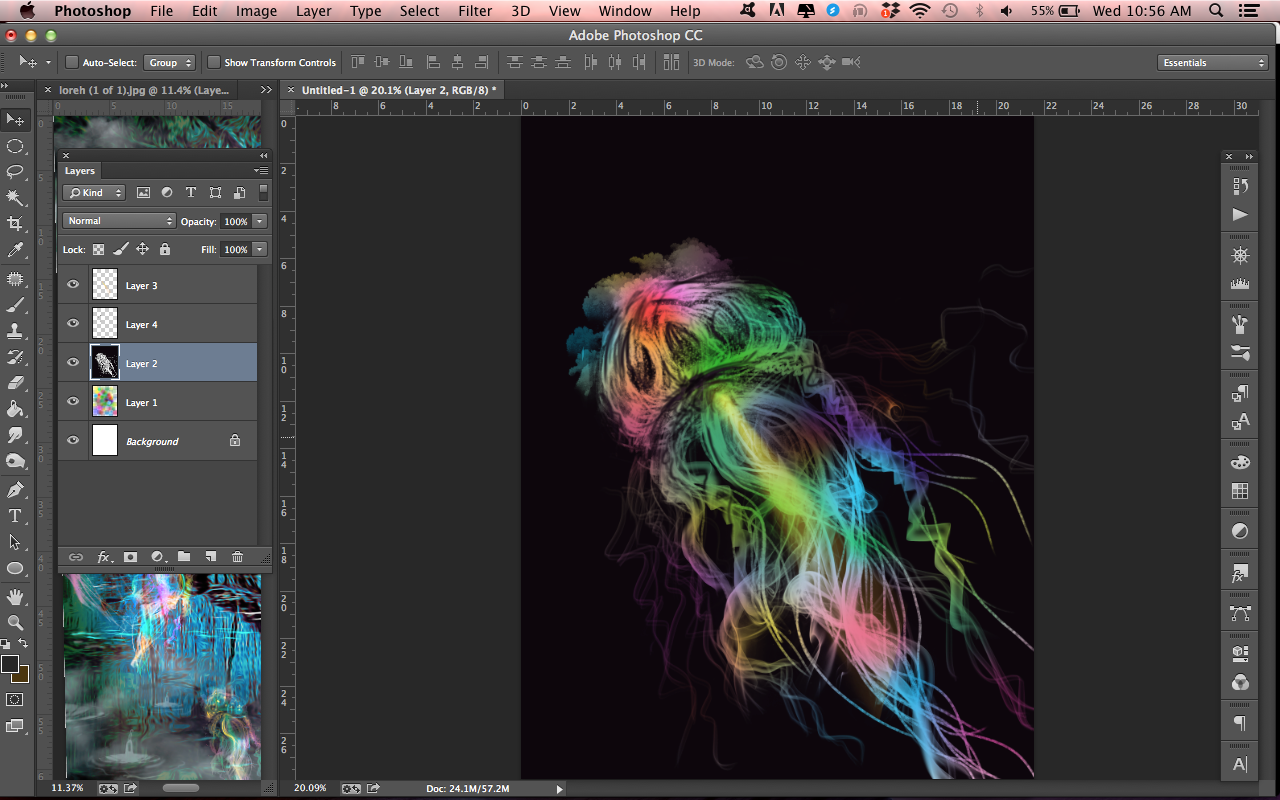Open the Essentials workspace dropdown

pos(1213,62)
